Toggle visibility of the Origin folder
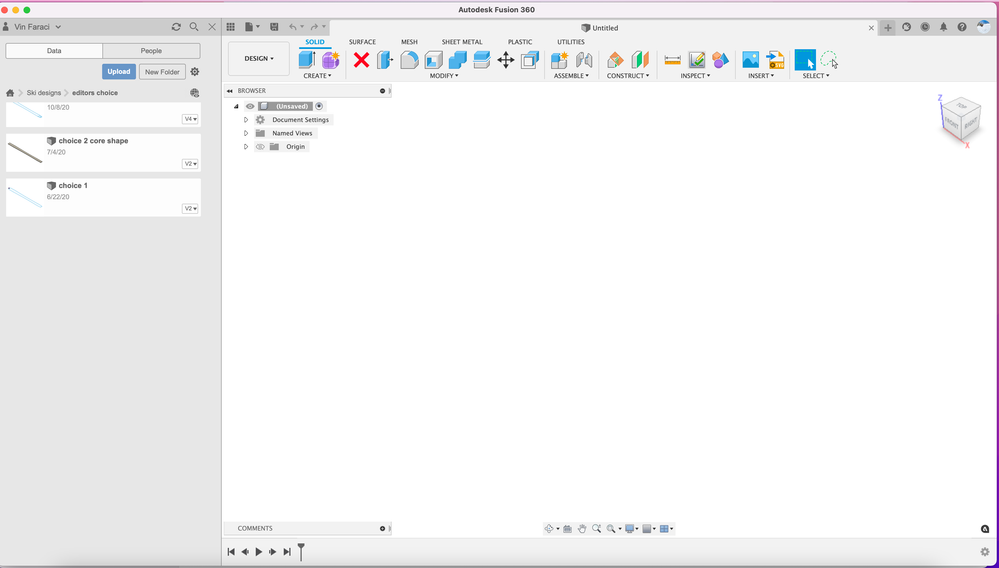 260,146
